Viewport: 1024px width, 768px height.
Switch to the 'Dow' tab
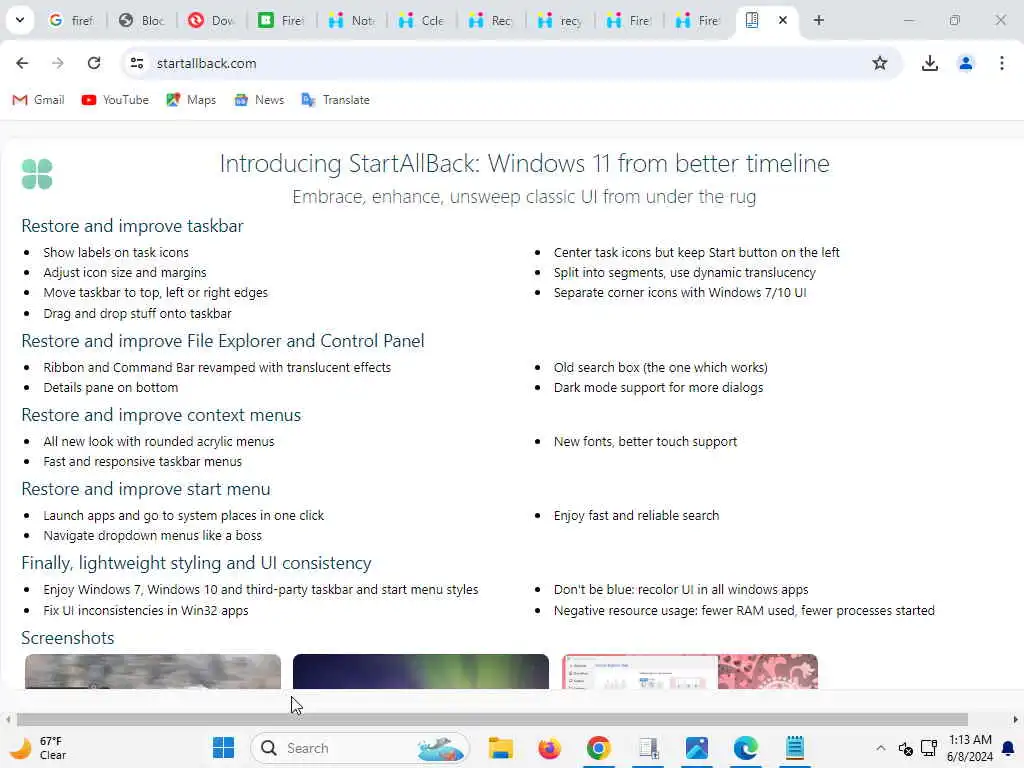tap(212, 20)
